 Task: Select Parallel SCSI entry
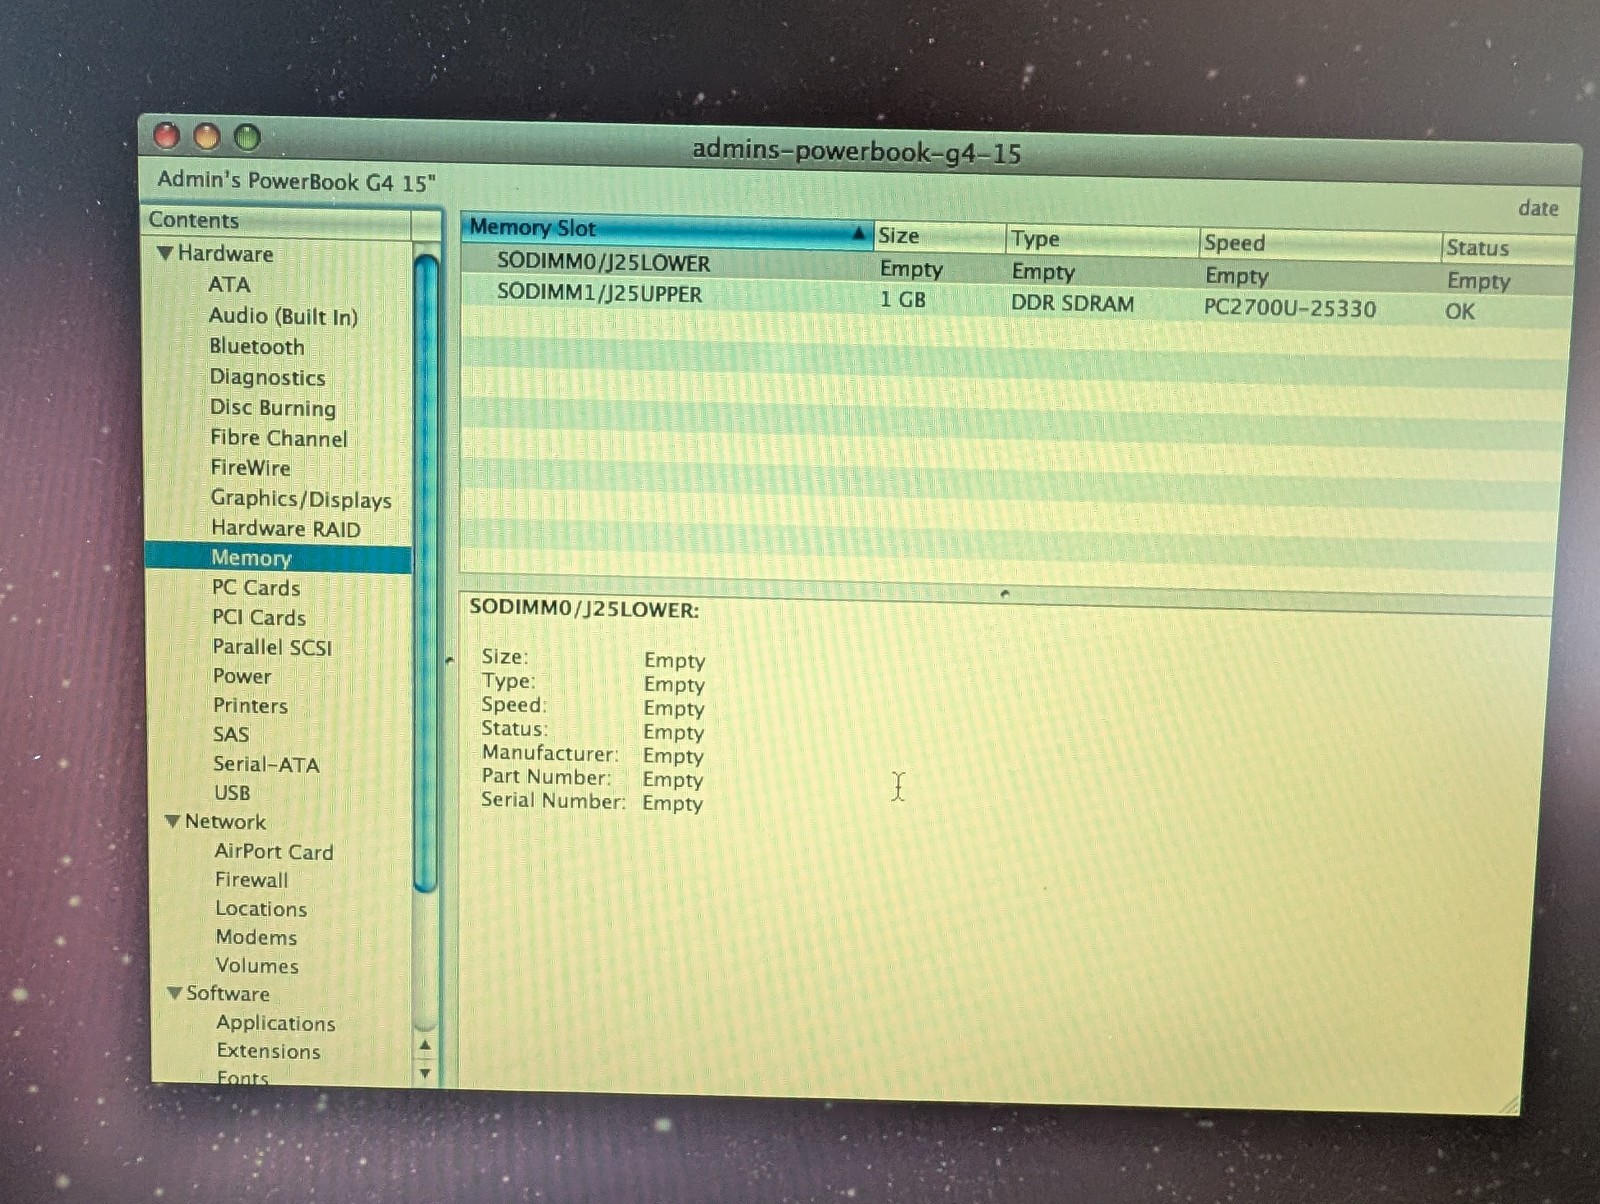point(272,647)
